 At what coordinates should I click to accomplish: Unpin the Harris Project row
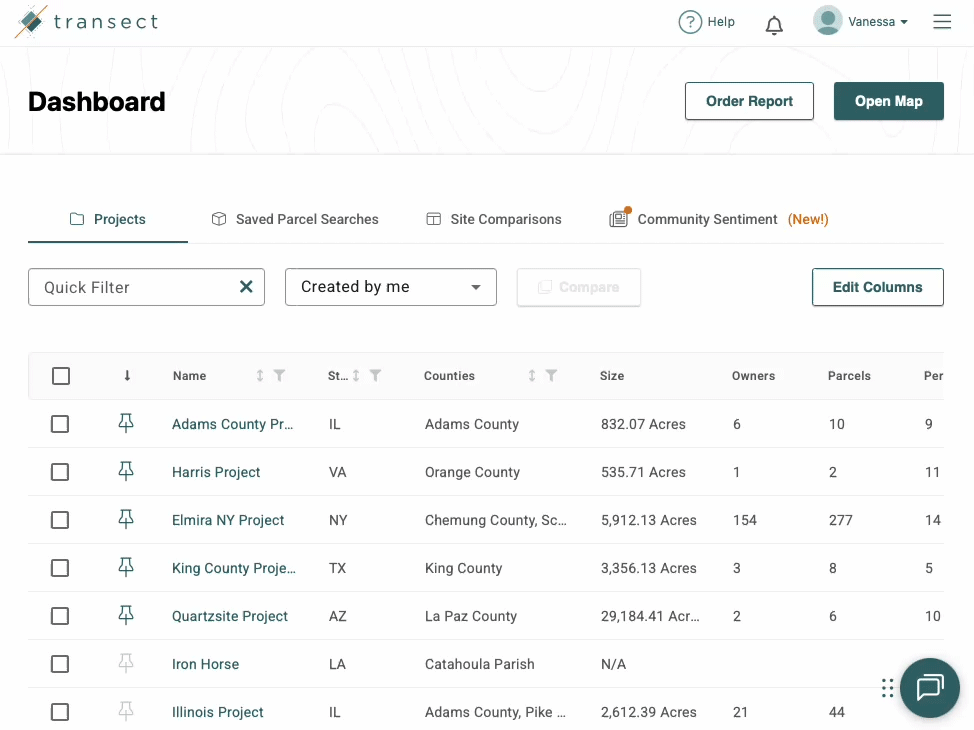point(126,472)
